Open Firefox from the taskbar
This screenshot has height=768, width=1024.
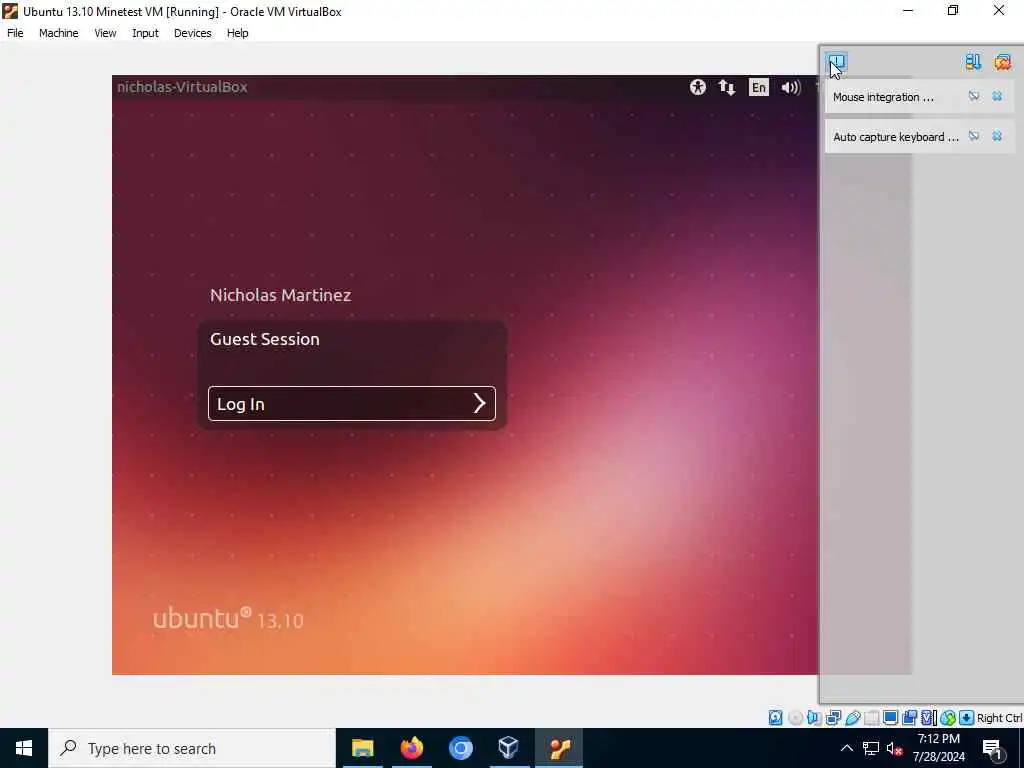411,748
